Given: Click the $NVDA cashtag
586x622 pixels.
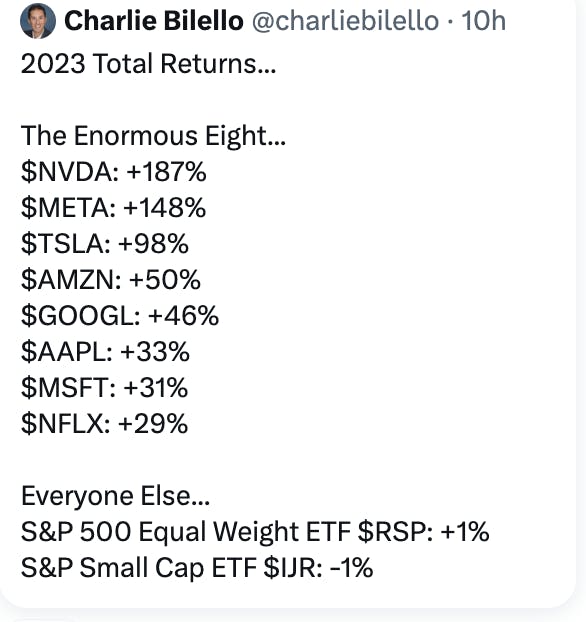Looking at the screenshot, I should (x=67, y=172).
